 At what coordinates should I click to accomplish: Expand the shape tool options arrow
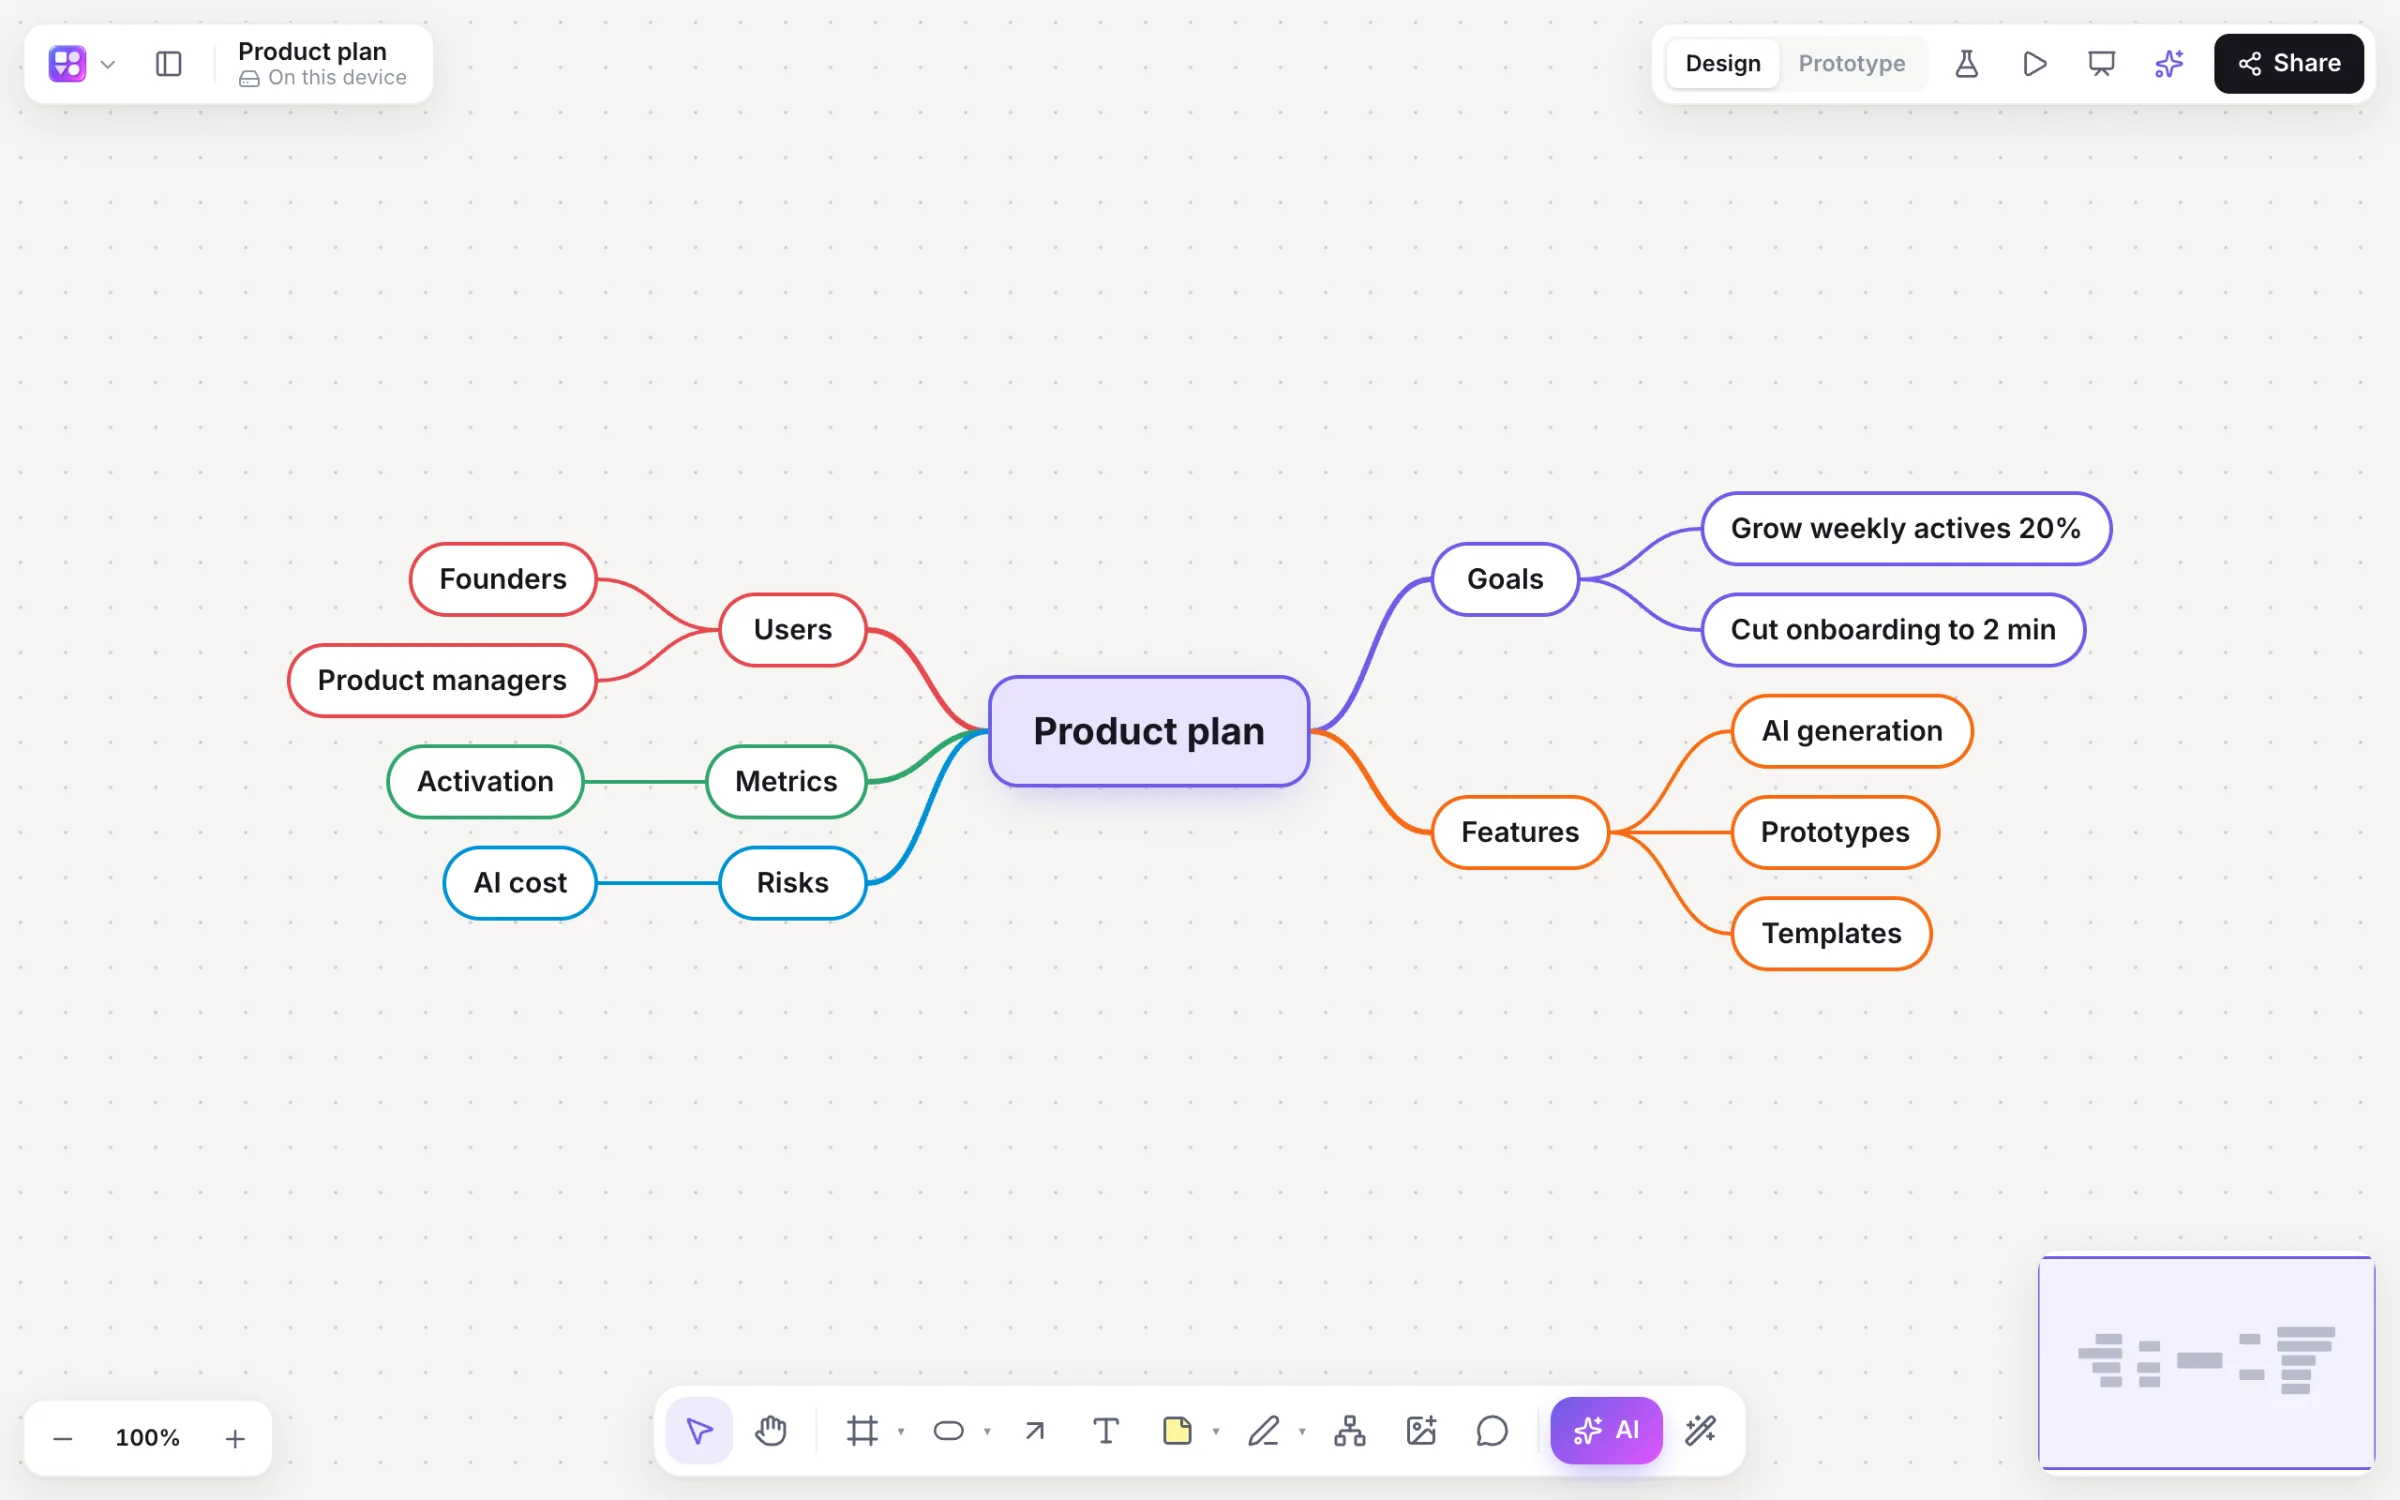coord(987,1432)
